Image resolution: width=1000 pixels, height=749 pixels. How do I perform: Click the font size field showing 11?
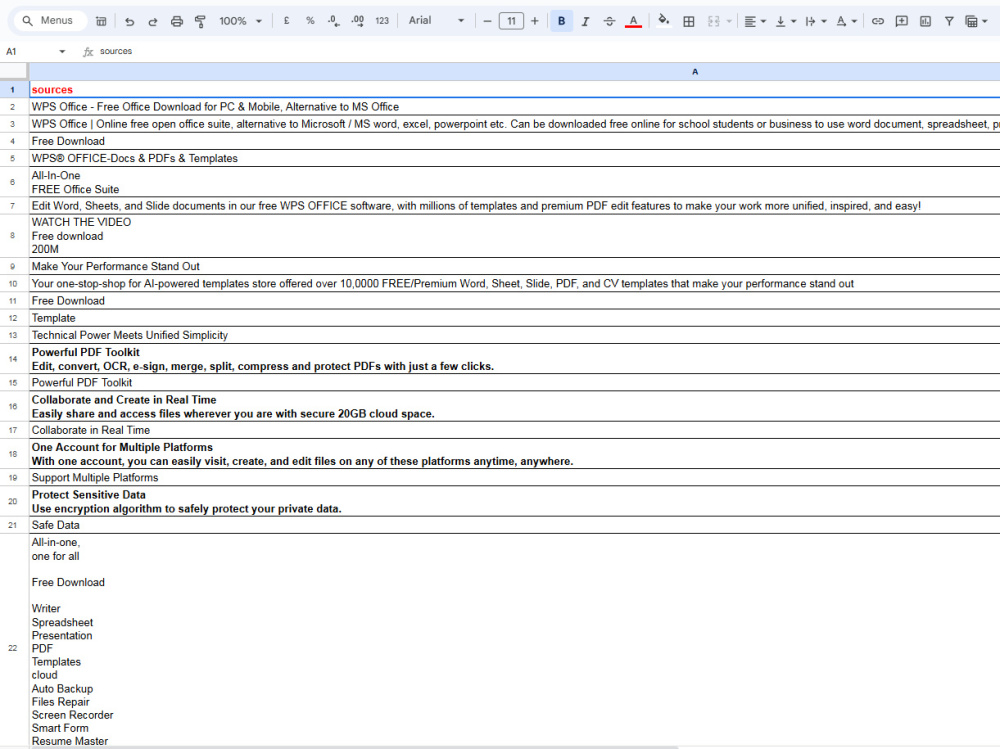pos(511,21)
